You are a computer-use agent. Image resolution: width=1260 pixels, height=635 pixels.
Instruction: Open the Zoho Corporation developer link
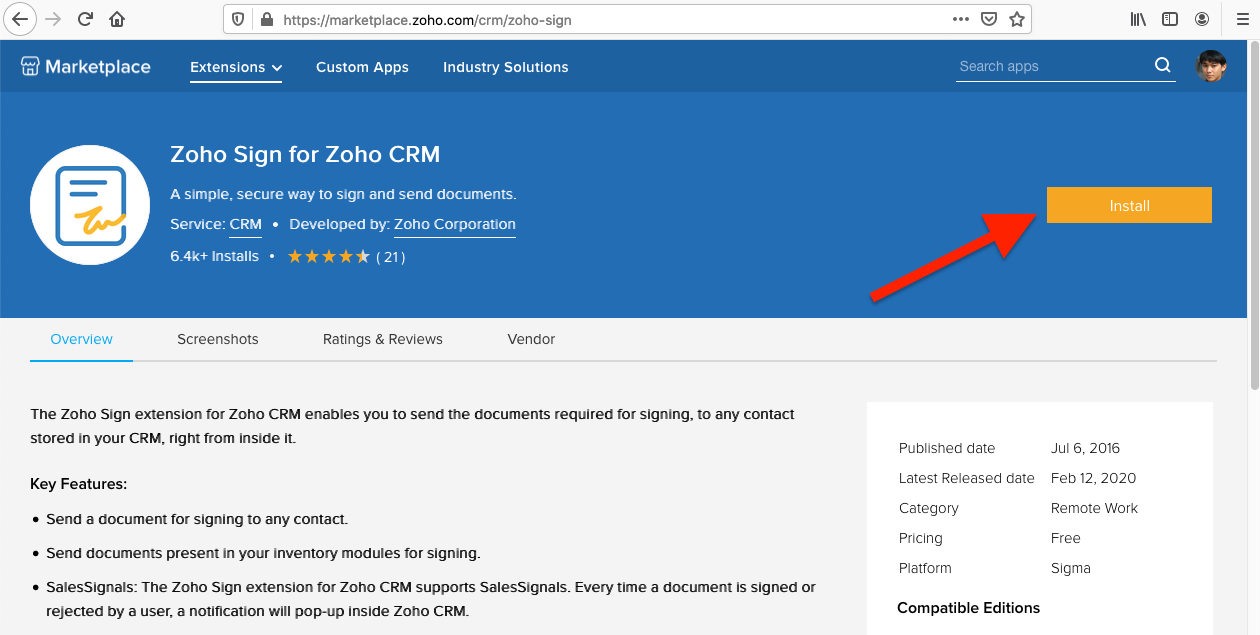pos(455,225)
